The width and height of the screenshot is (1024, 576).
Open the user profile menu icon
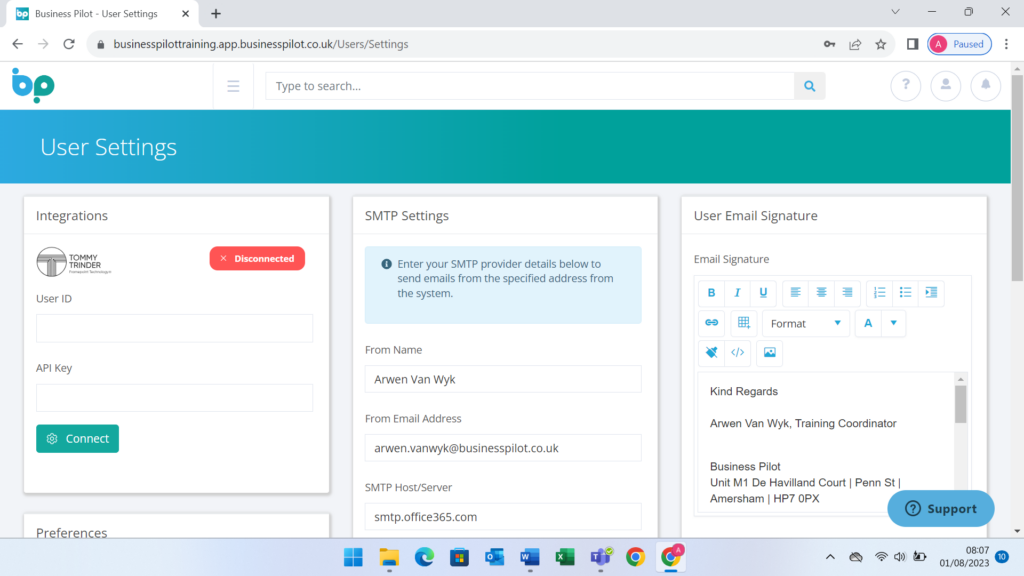point(945,86)
